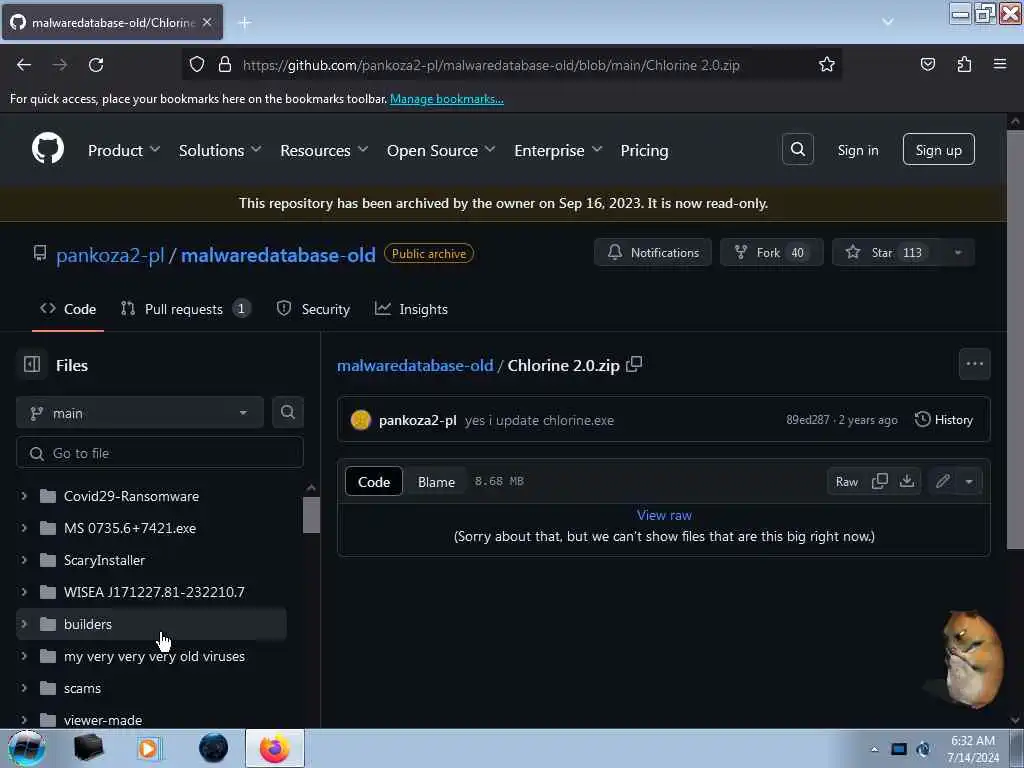Expand the MS 0735.6+7421.exe folder
Viewport: 1024px width, 768px height.
(x=24, y=528)
